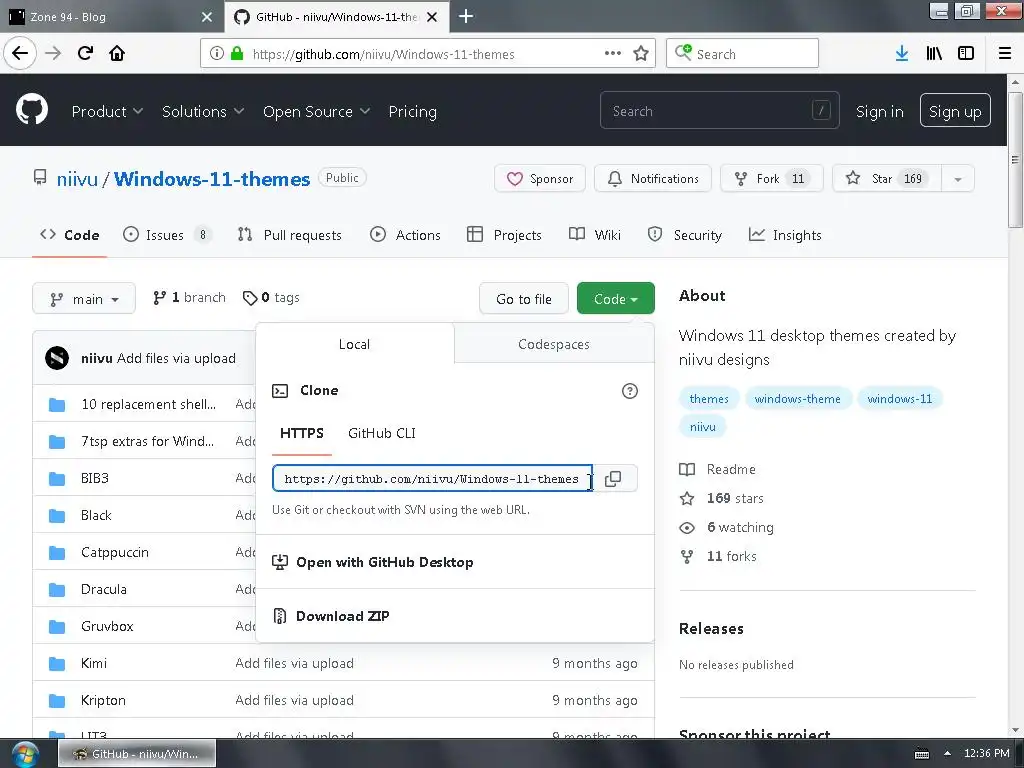Open the on-screen keyboard tray icon

click(x=922, y=754)
